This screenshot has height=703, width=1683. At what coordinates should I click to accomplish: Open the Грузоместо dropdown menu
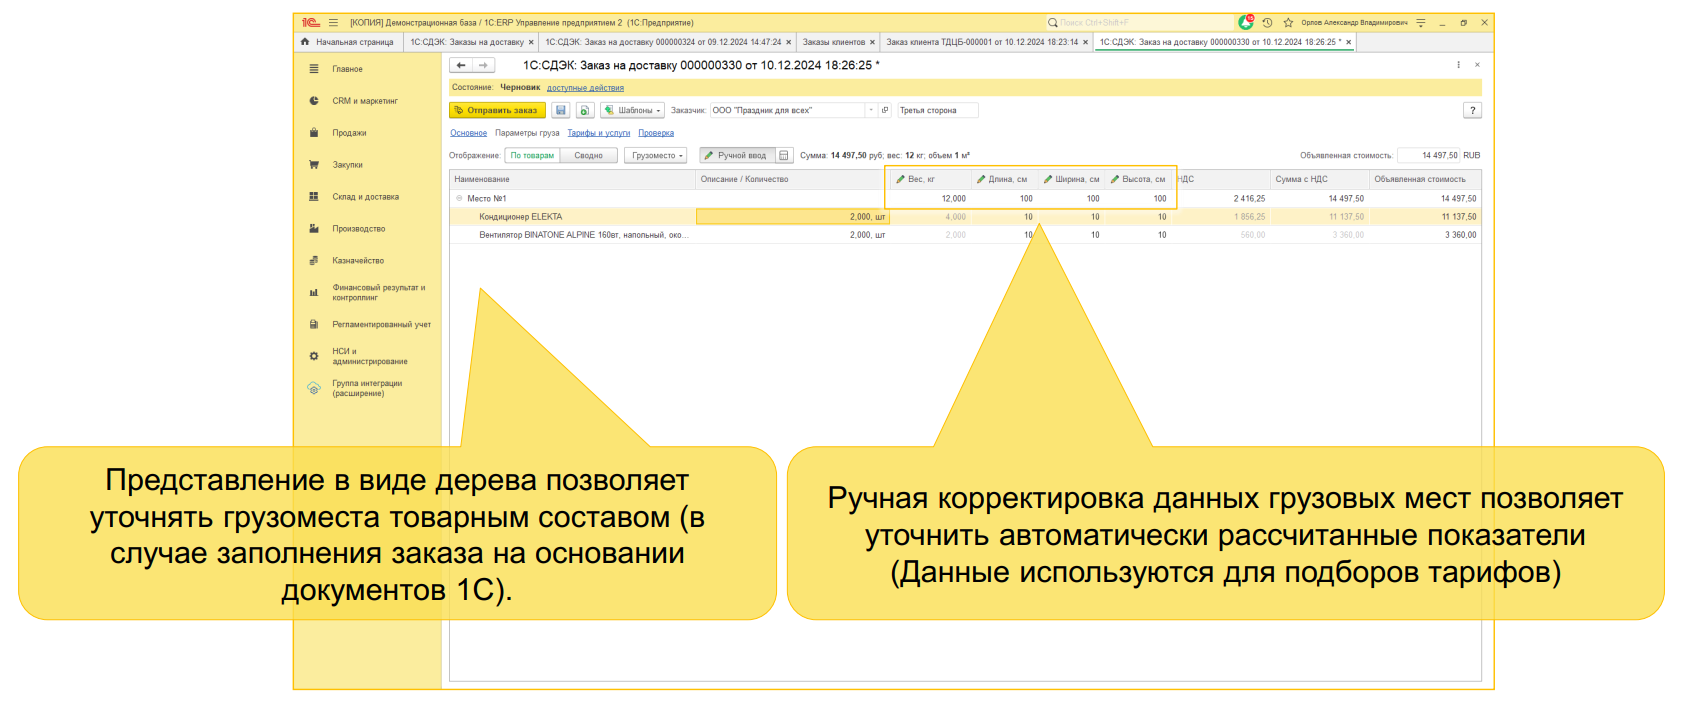pyautogui.click(x=656, y=155)
